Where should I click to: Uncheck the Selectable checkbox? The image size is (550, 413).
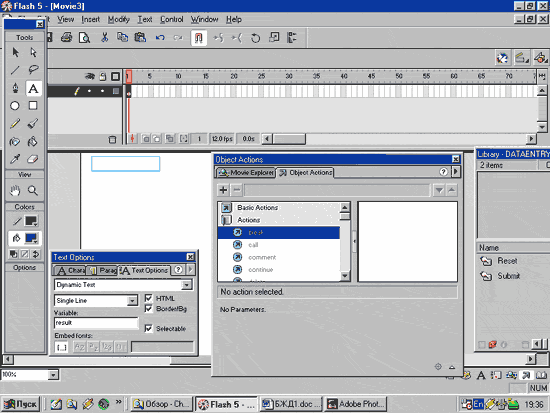pos(148,328)
